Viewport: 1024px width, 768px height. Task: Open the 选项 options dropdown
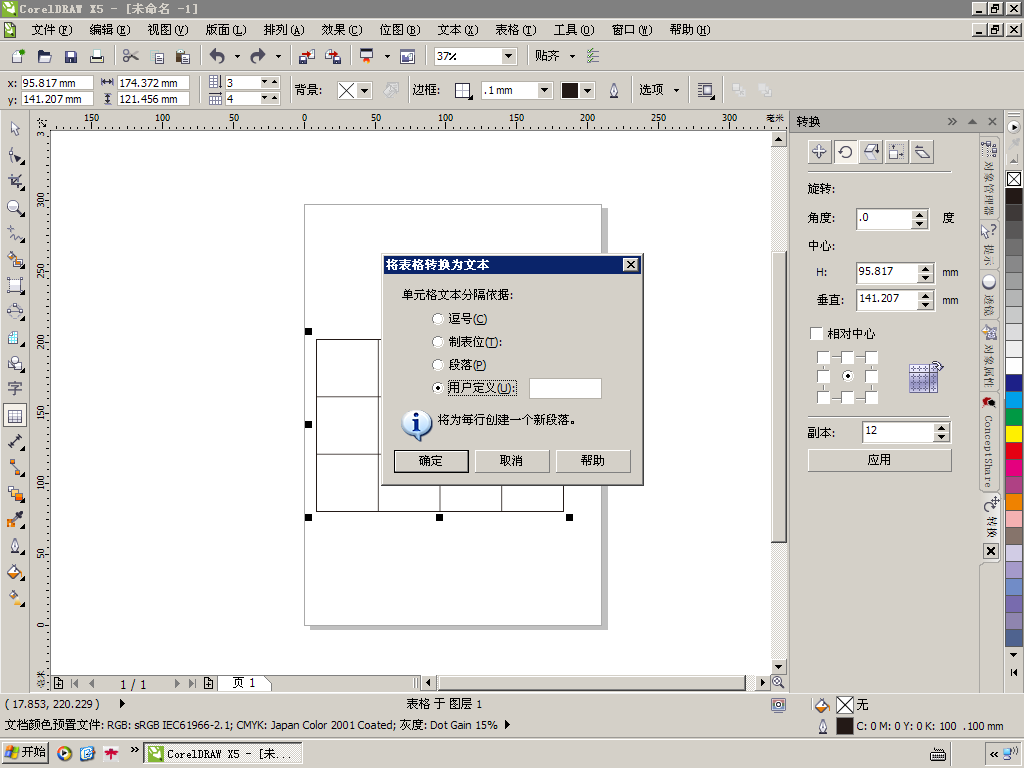[x=659, y=90]
